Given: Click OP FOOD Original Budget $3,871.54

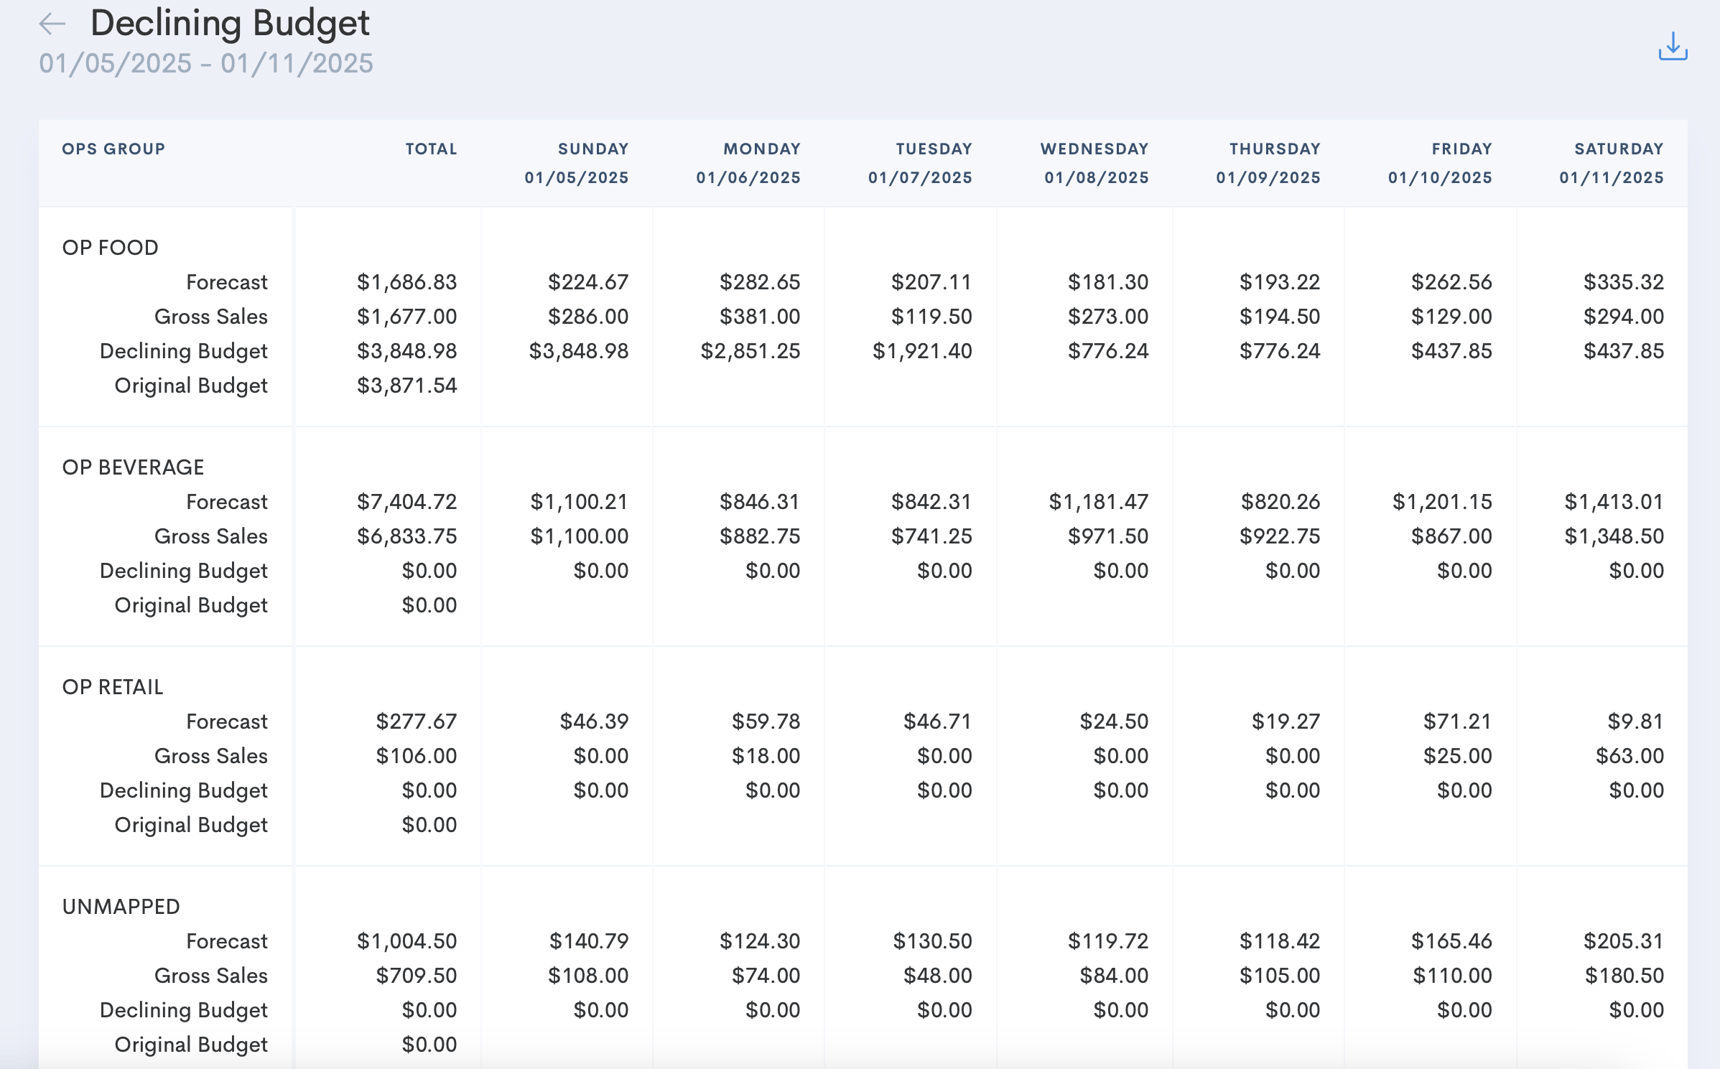Looking at the screenshot, I should (x=407, y=385).
